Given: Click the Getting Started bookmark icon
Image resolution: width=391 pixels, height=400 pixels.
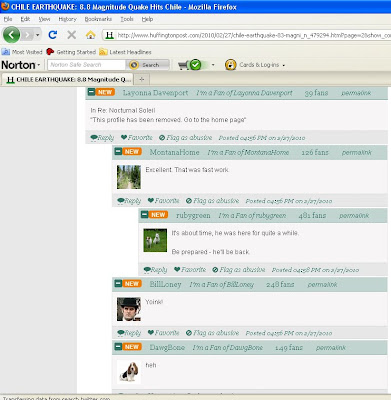Looking at the screenshot, I should pyautogui.click(x=50, y=52).
